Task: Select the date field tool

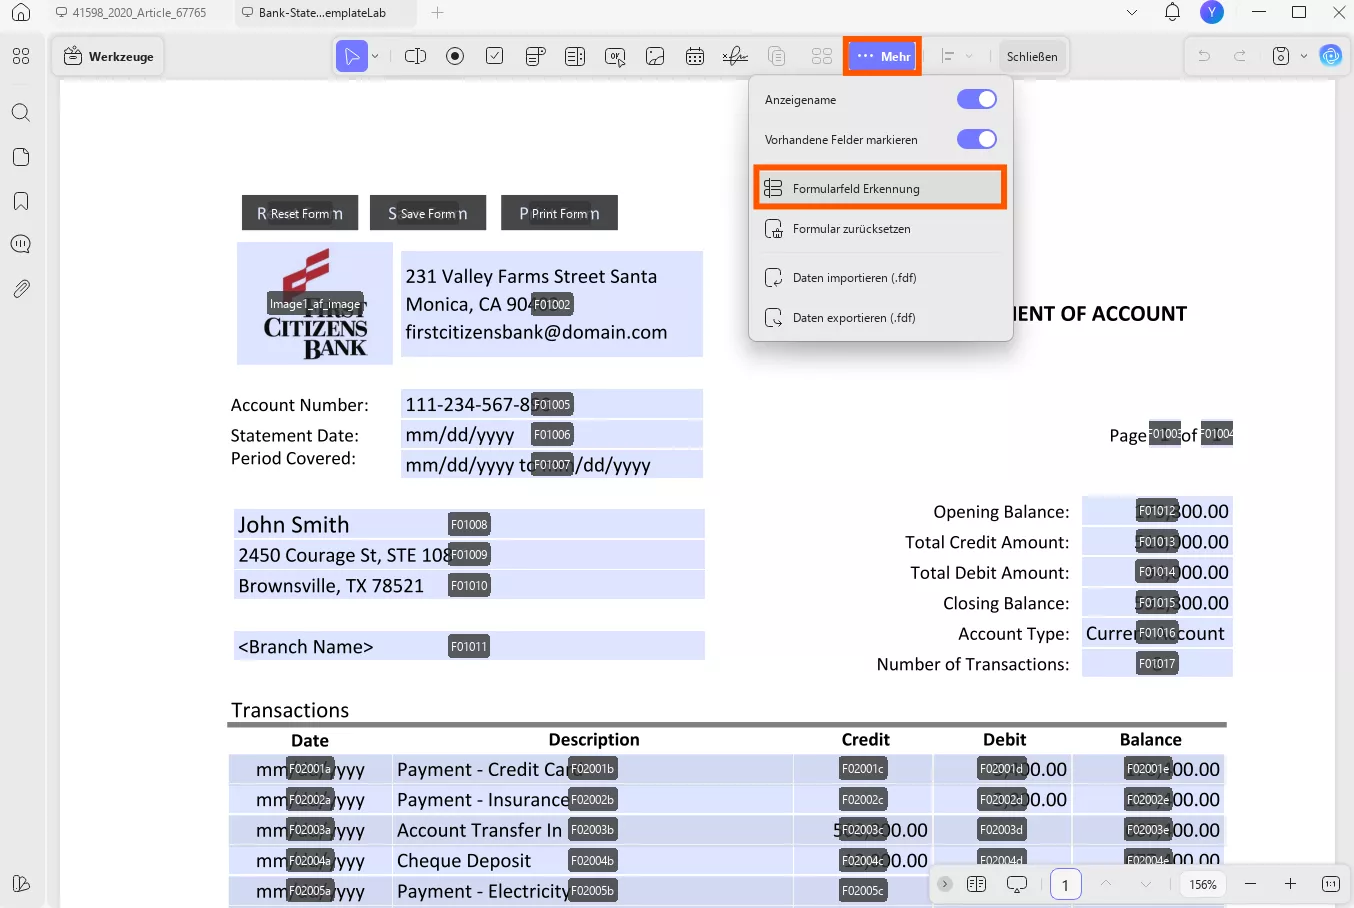Action: [x=695, y=56]
